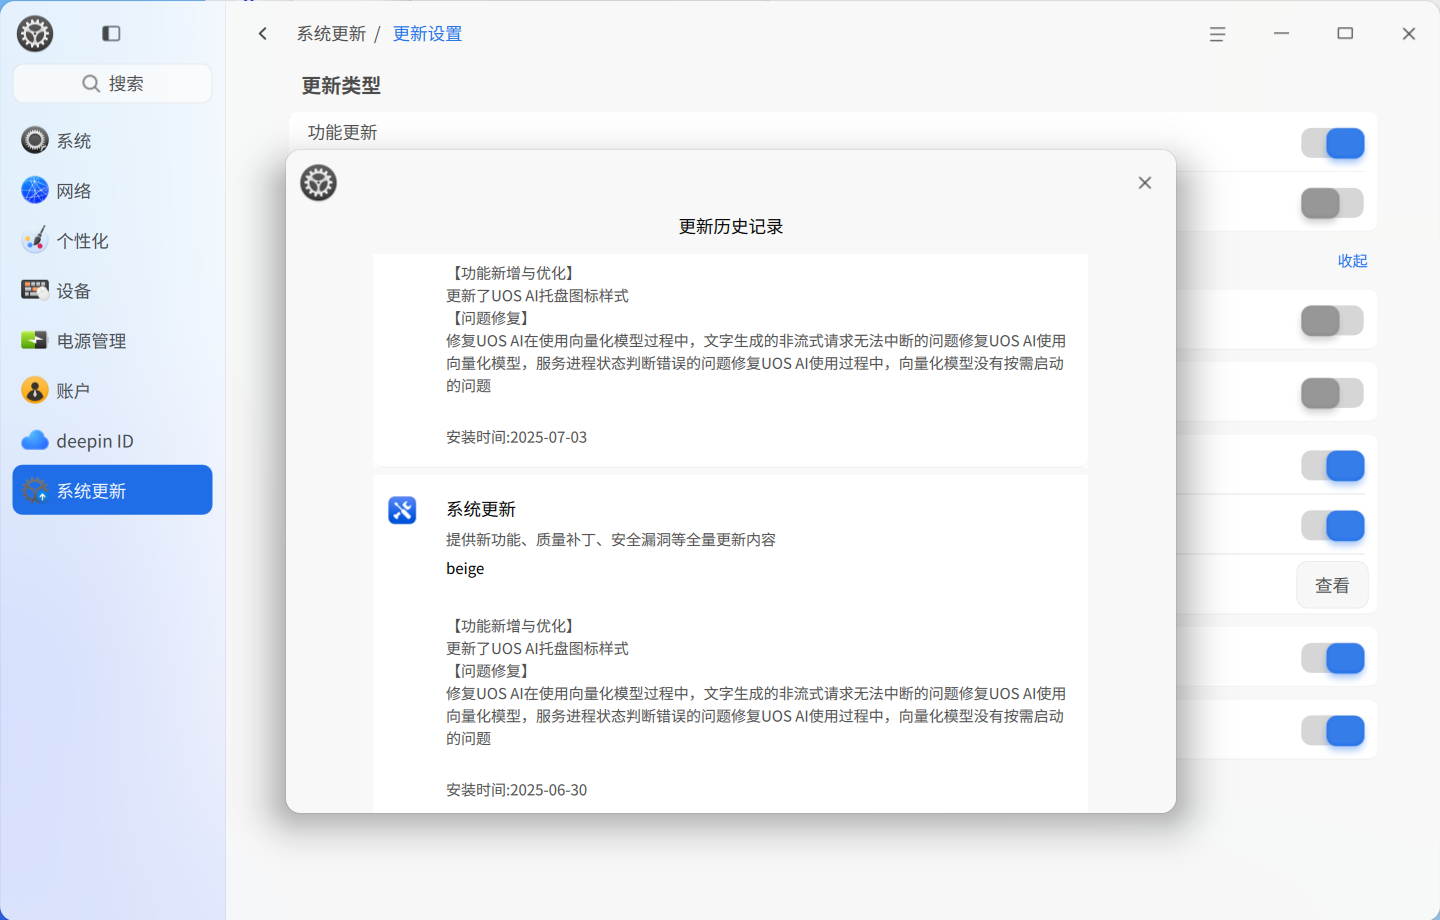Open 电源管理 battery icon in sidebar
Screen dimensions: 1440x920
click(35, 340)
